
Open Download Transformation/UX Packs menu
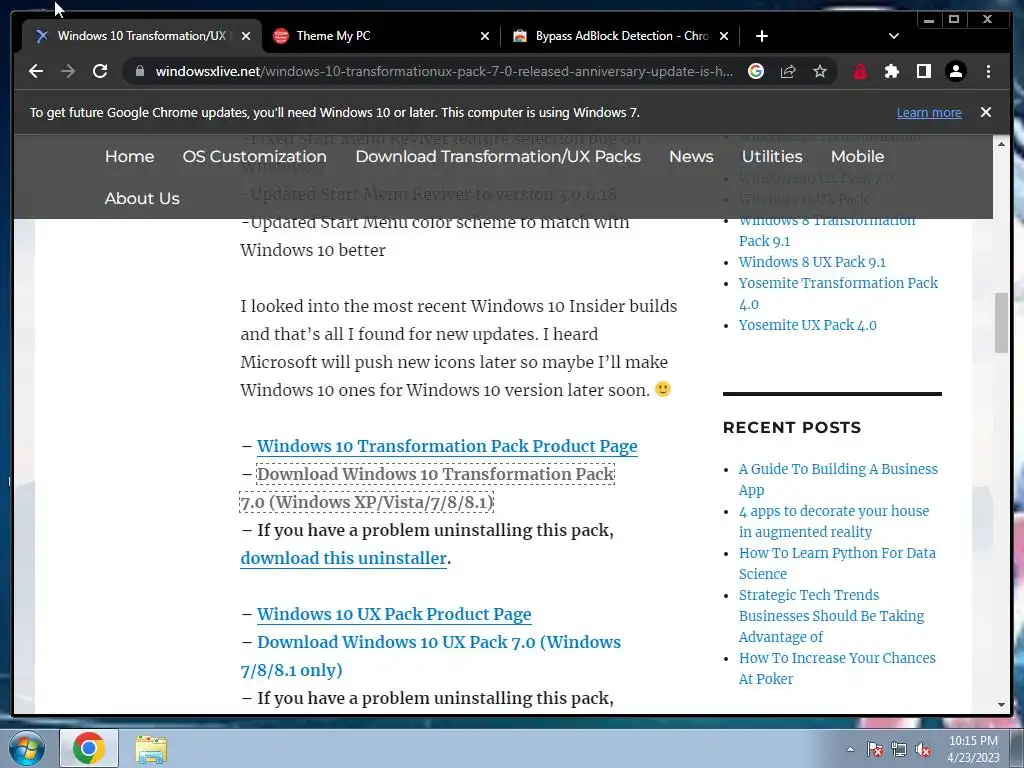498,157
